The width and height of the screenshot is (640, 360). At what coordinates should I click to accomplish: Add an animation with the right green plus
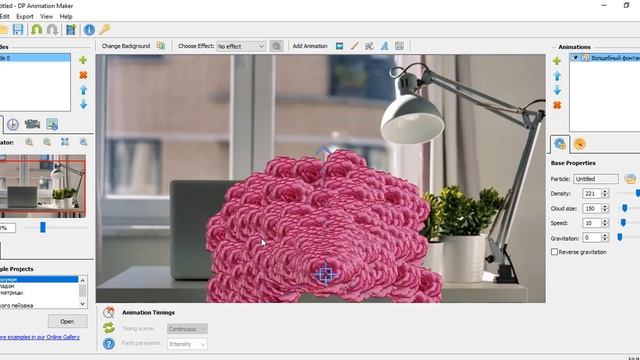(557, 61)
